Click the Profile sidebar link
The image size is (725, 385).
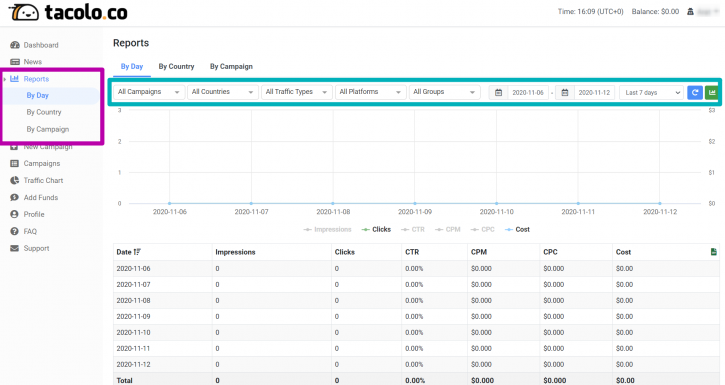[34, 214]
